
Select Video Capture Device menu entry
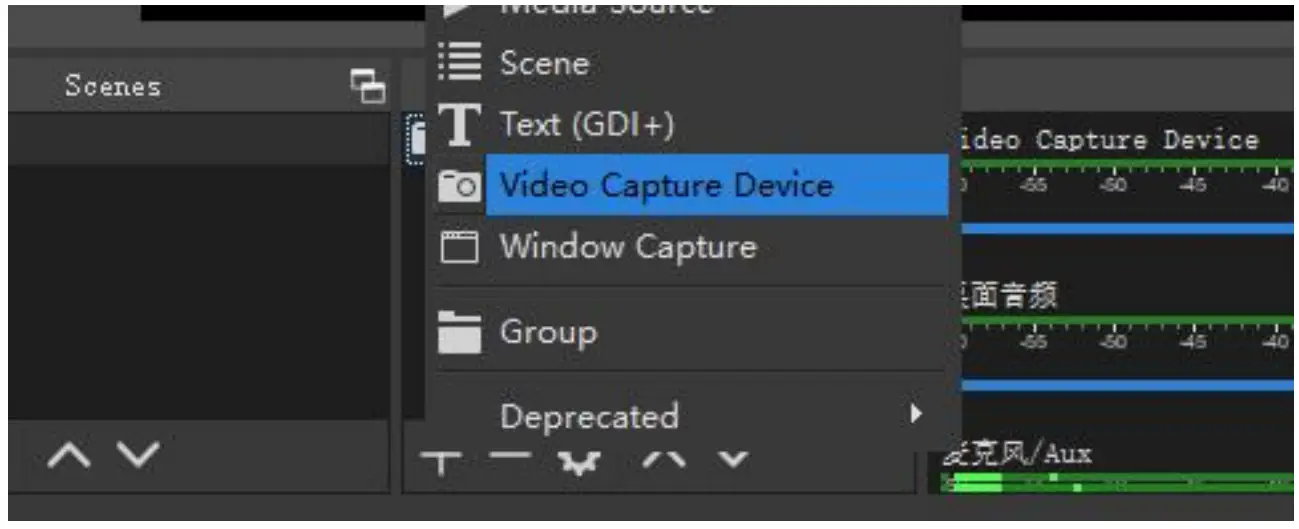click(x=666, y=185)
